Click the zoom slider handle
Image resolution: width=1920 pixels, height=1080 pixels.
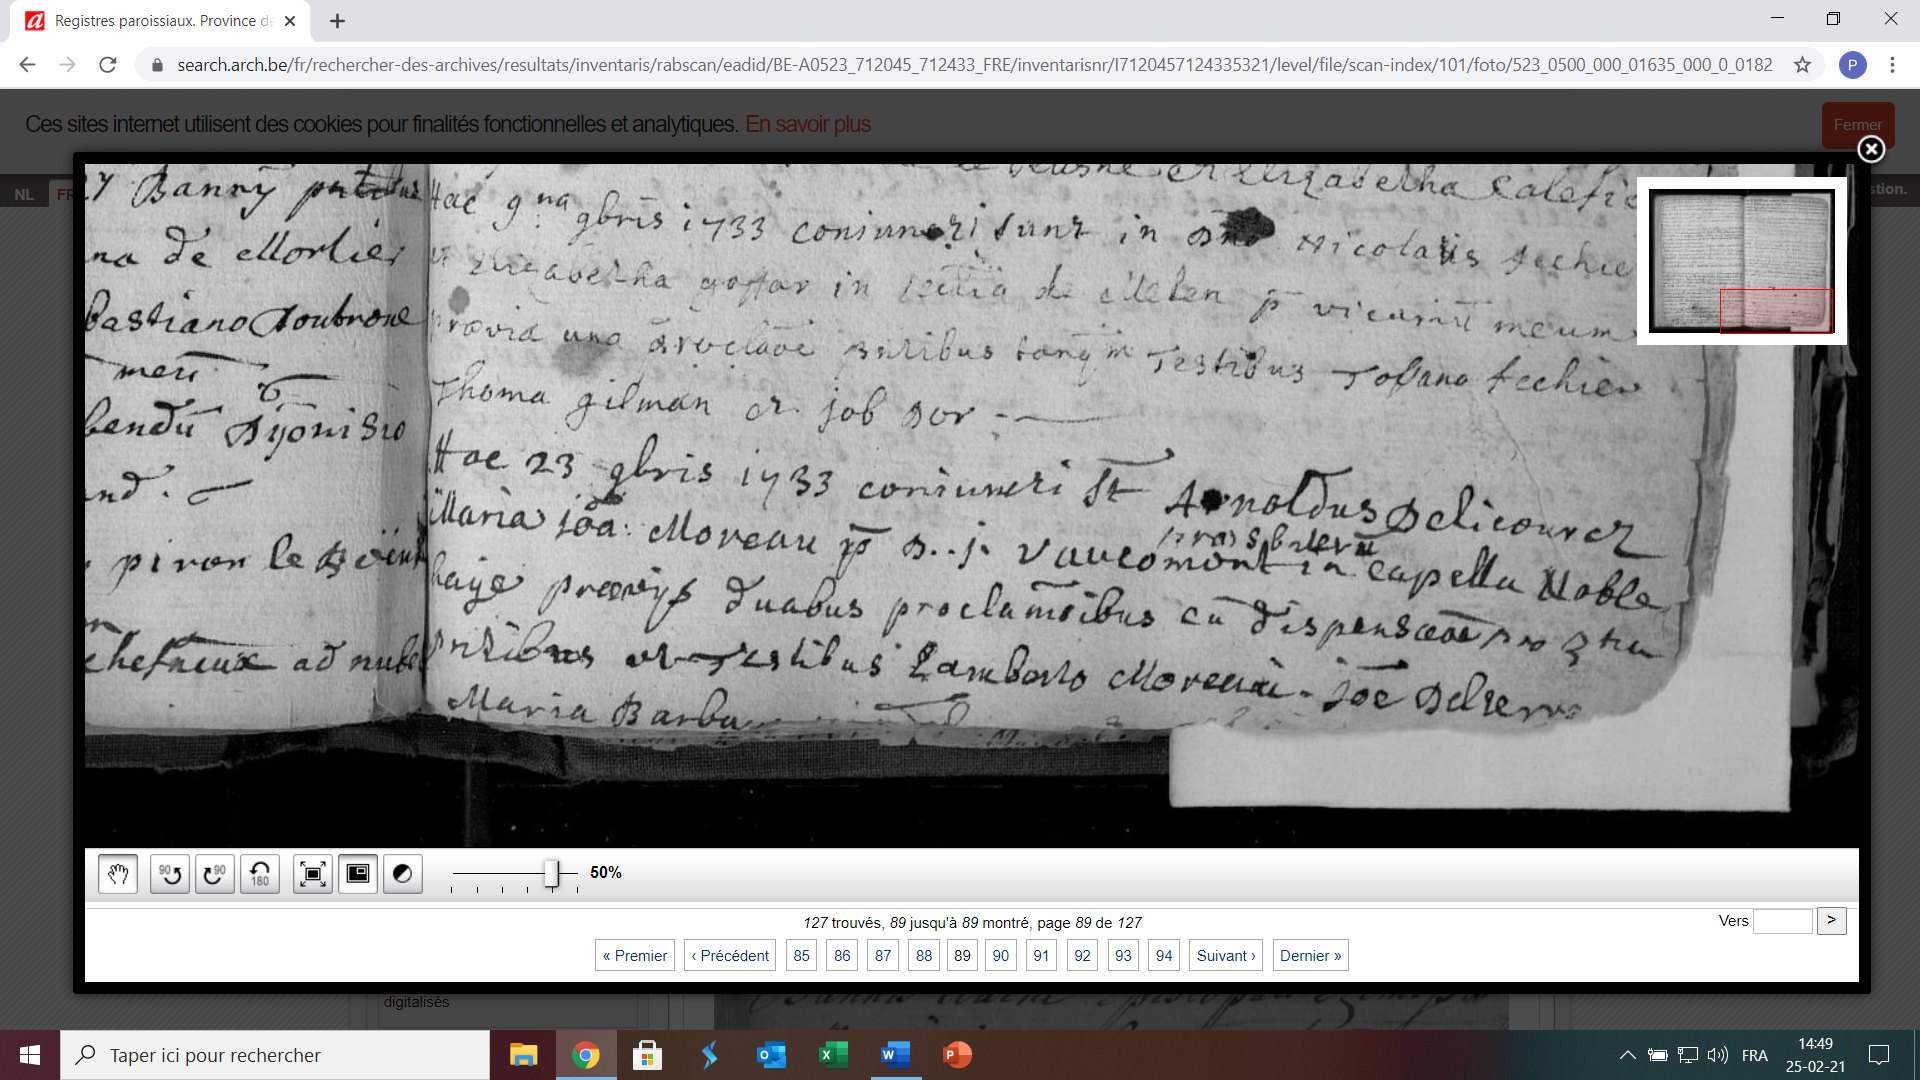(551, 873)
